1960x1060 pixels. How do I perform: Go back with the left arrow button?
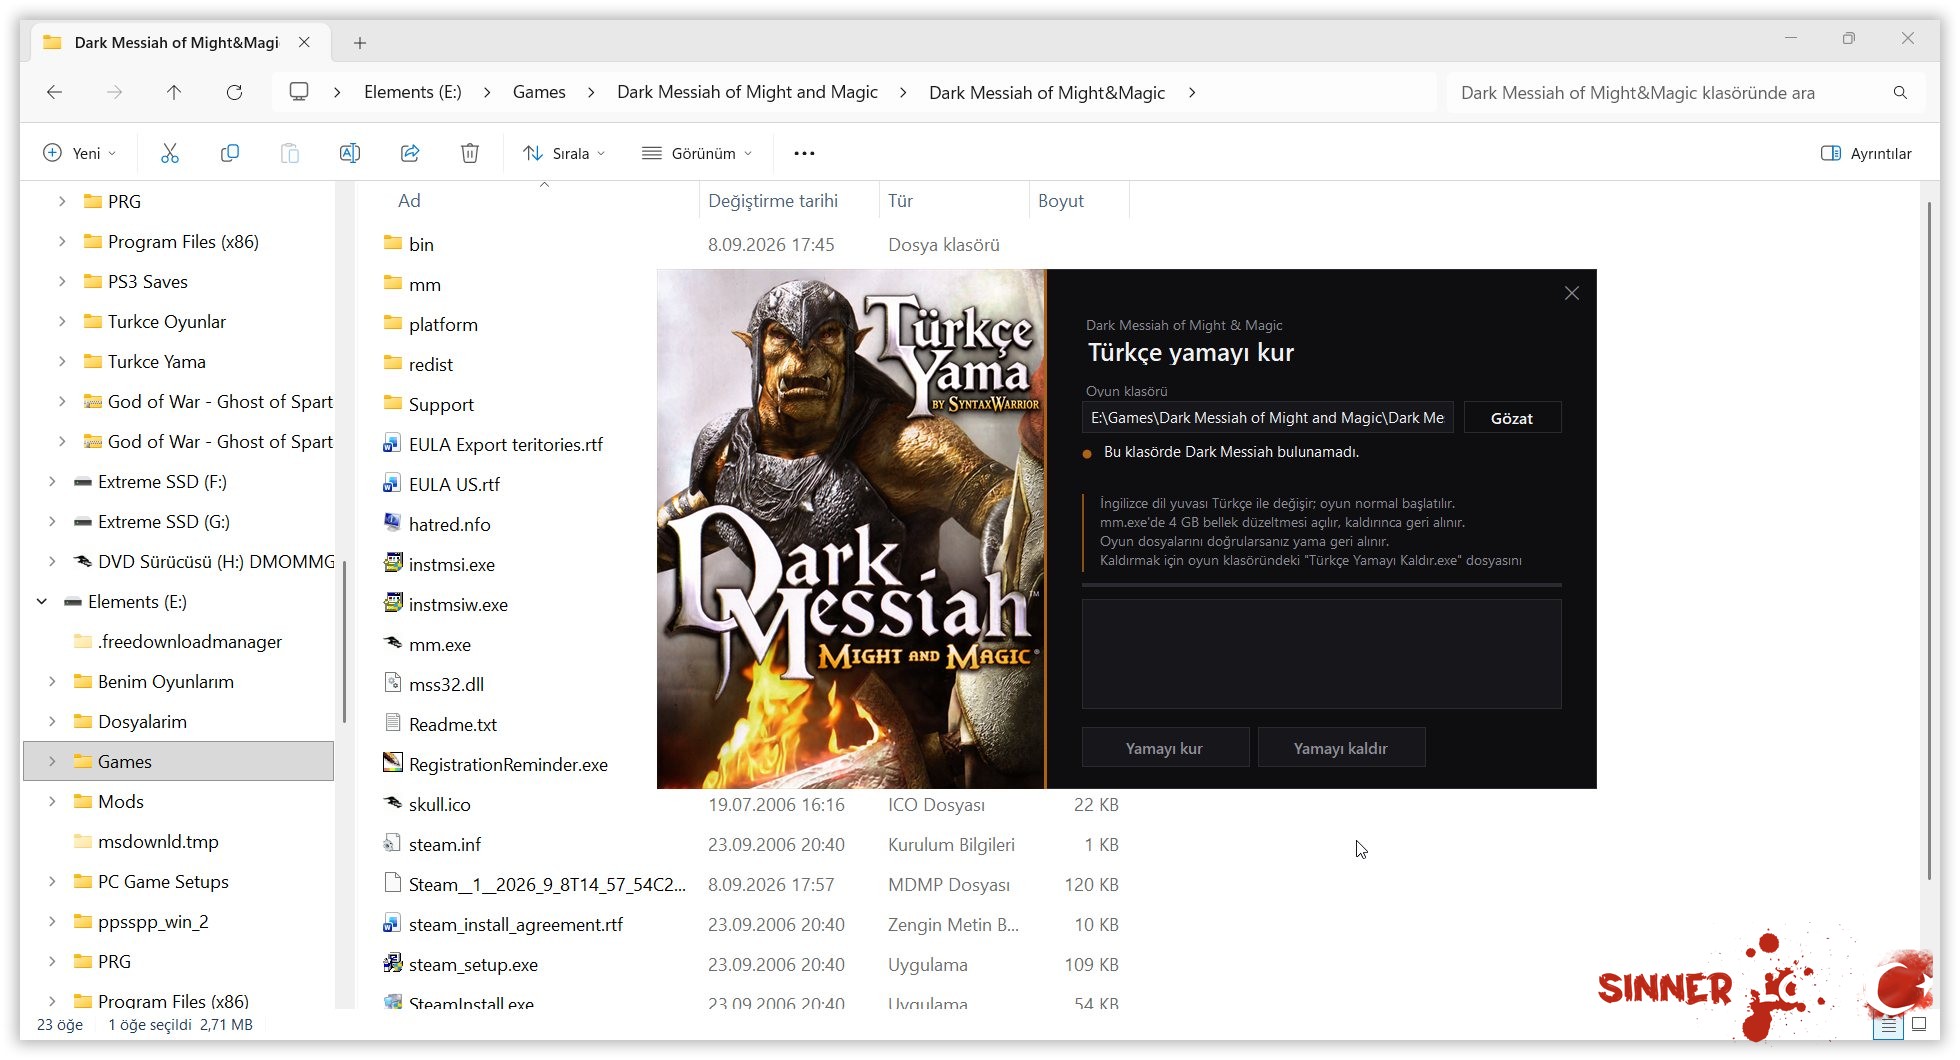55,92
